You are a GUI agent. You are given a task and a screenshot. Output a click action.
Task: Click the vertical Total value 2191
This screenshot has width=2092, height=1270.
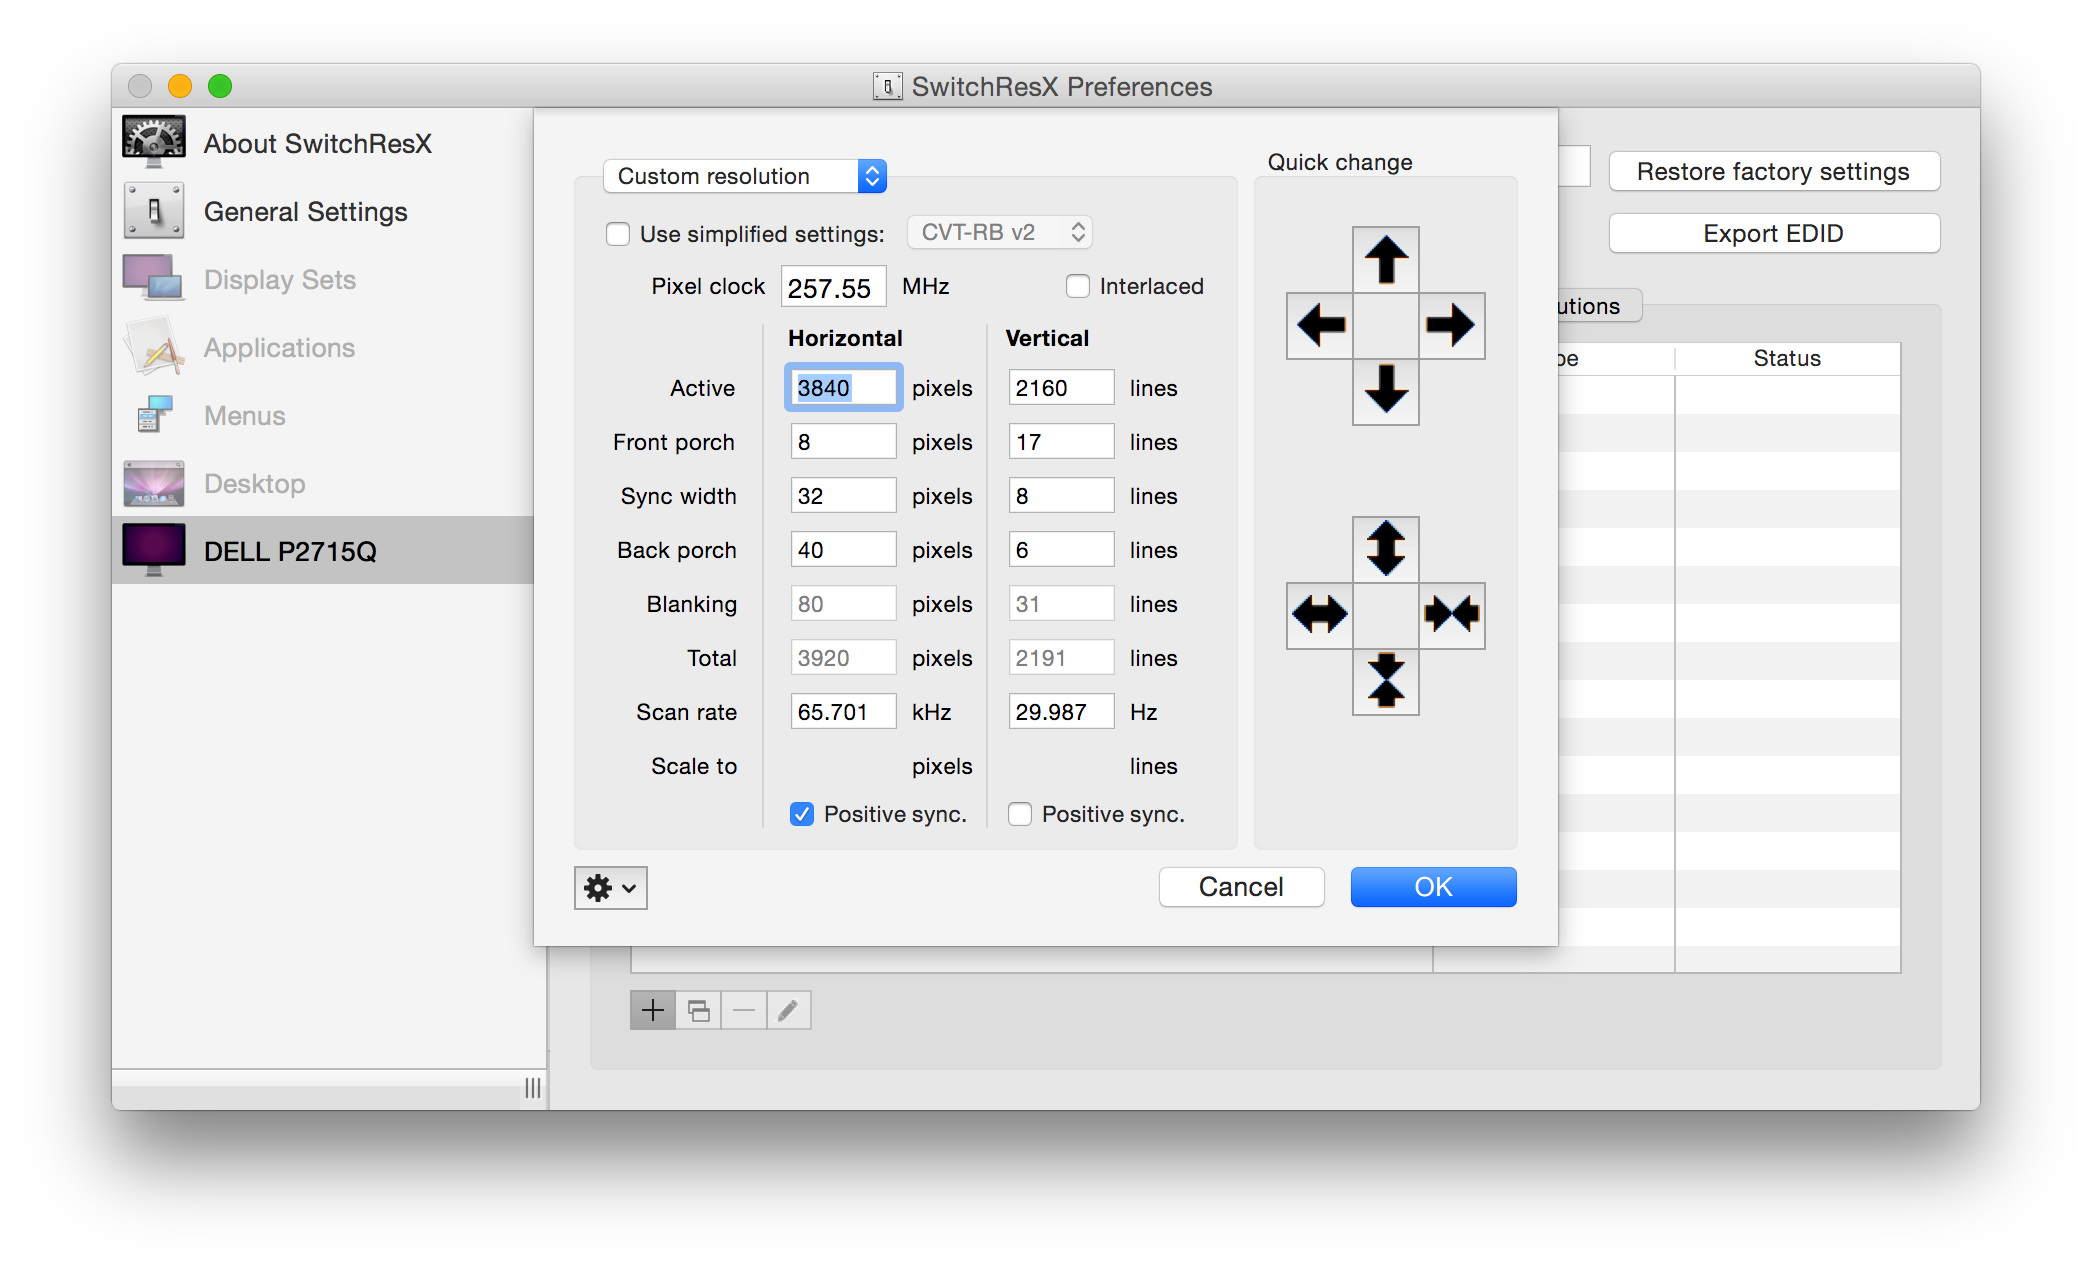tap(1061, 658)
